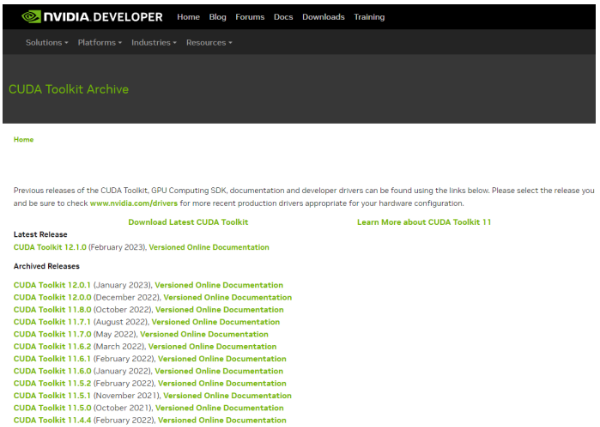600x427 pixels.
Task: Open the Home nav item
Action: 188,17
